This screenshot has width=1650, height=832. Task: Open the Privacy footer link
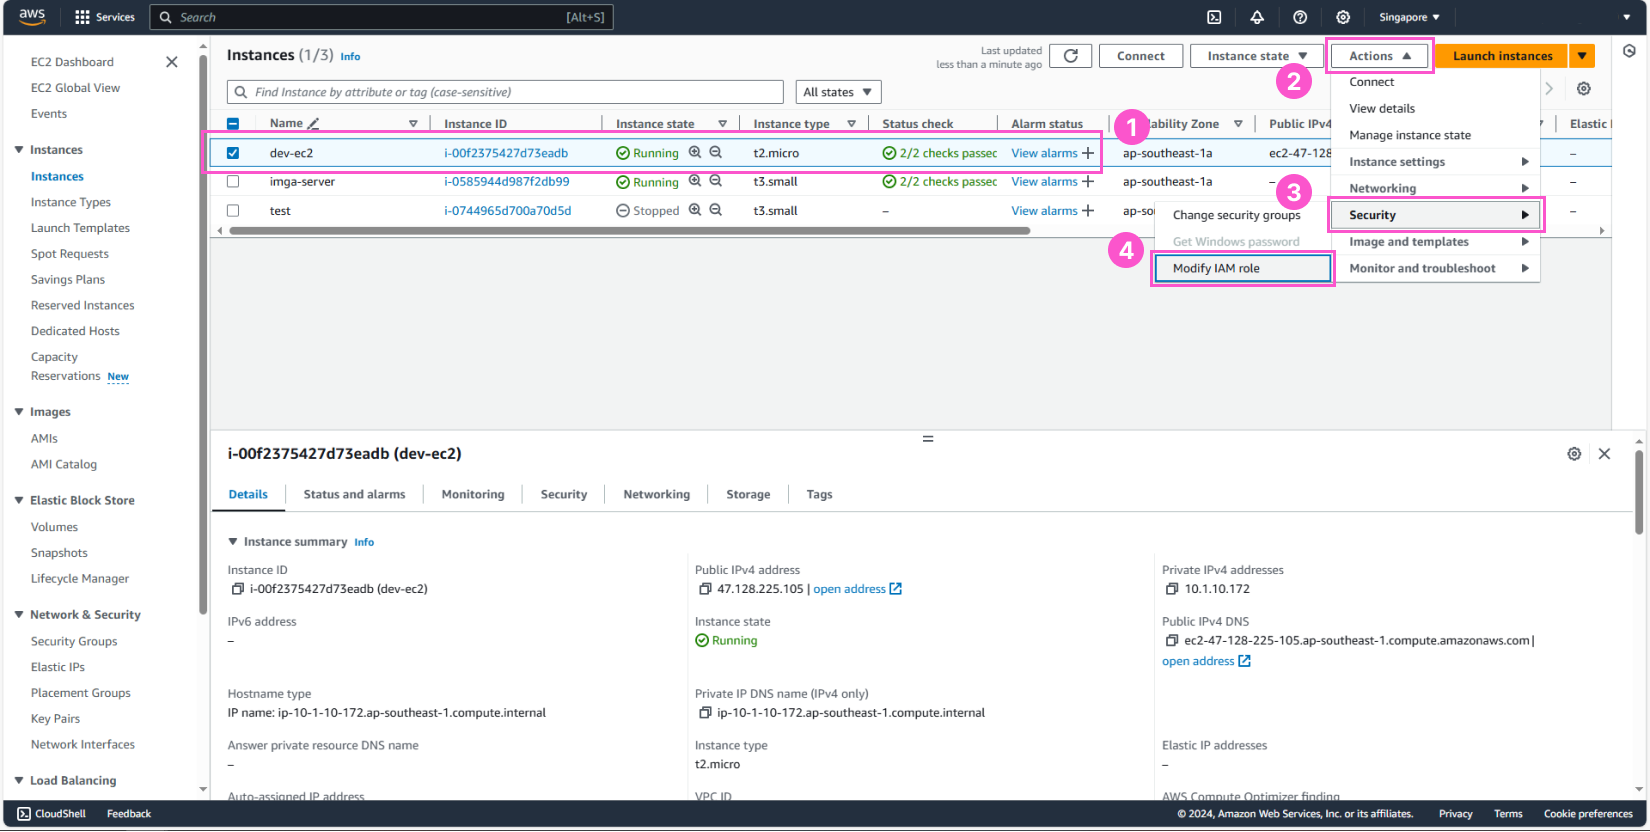point(1455,814)
